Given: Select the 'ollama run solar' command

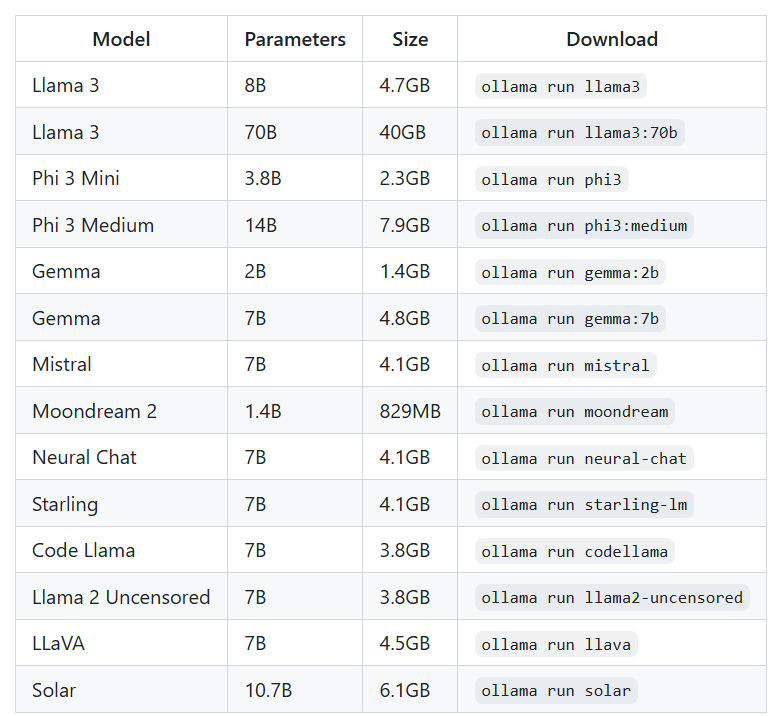Looking at the screenshot, I should click(556, 691).
